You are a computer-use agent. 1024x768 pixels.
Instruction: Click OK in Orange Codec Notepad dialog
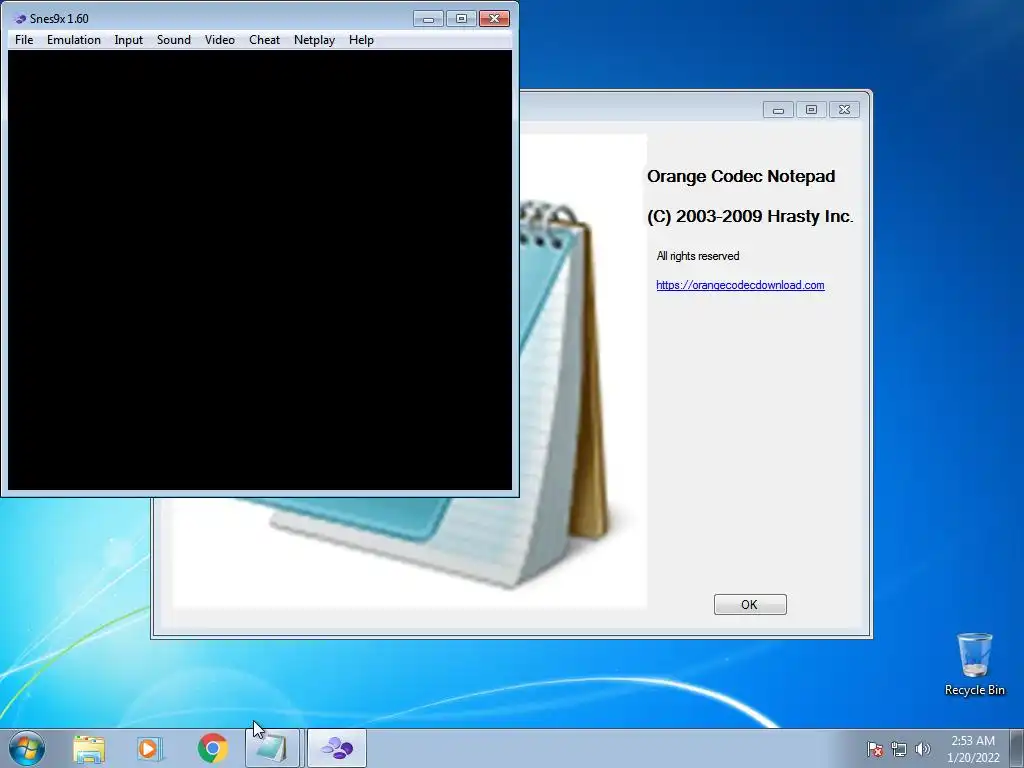(750, 605)
